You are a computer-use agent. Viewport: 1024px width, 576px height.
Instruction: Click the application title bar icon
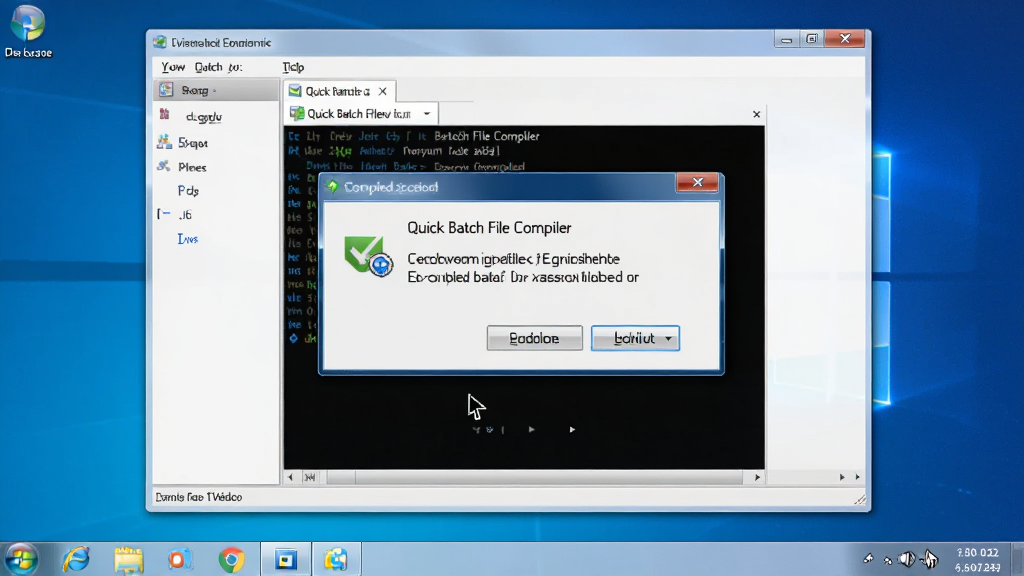point(160,42)
